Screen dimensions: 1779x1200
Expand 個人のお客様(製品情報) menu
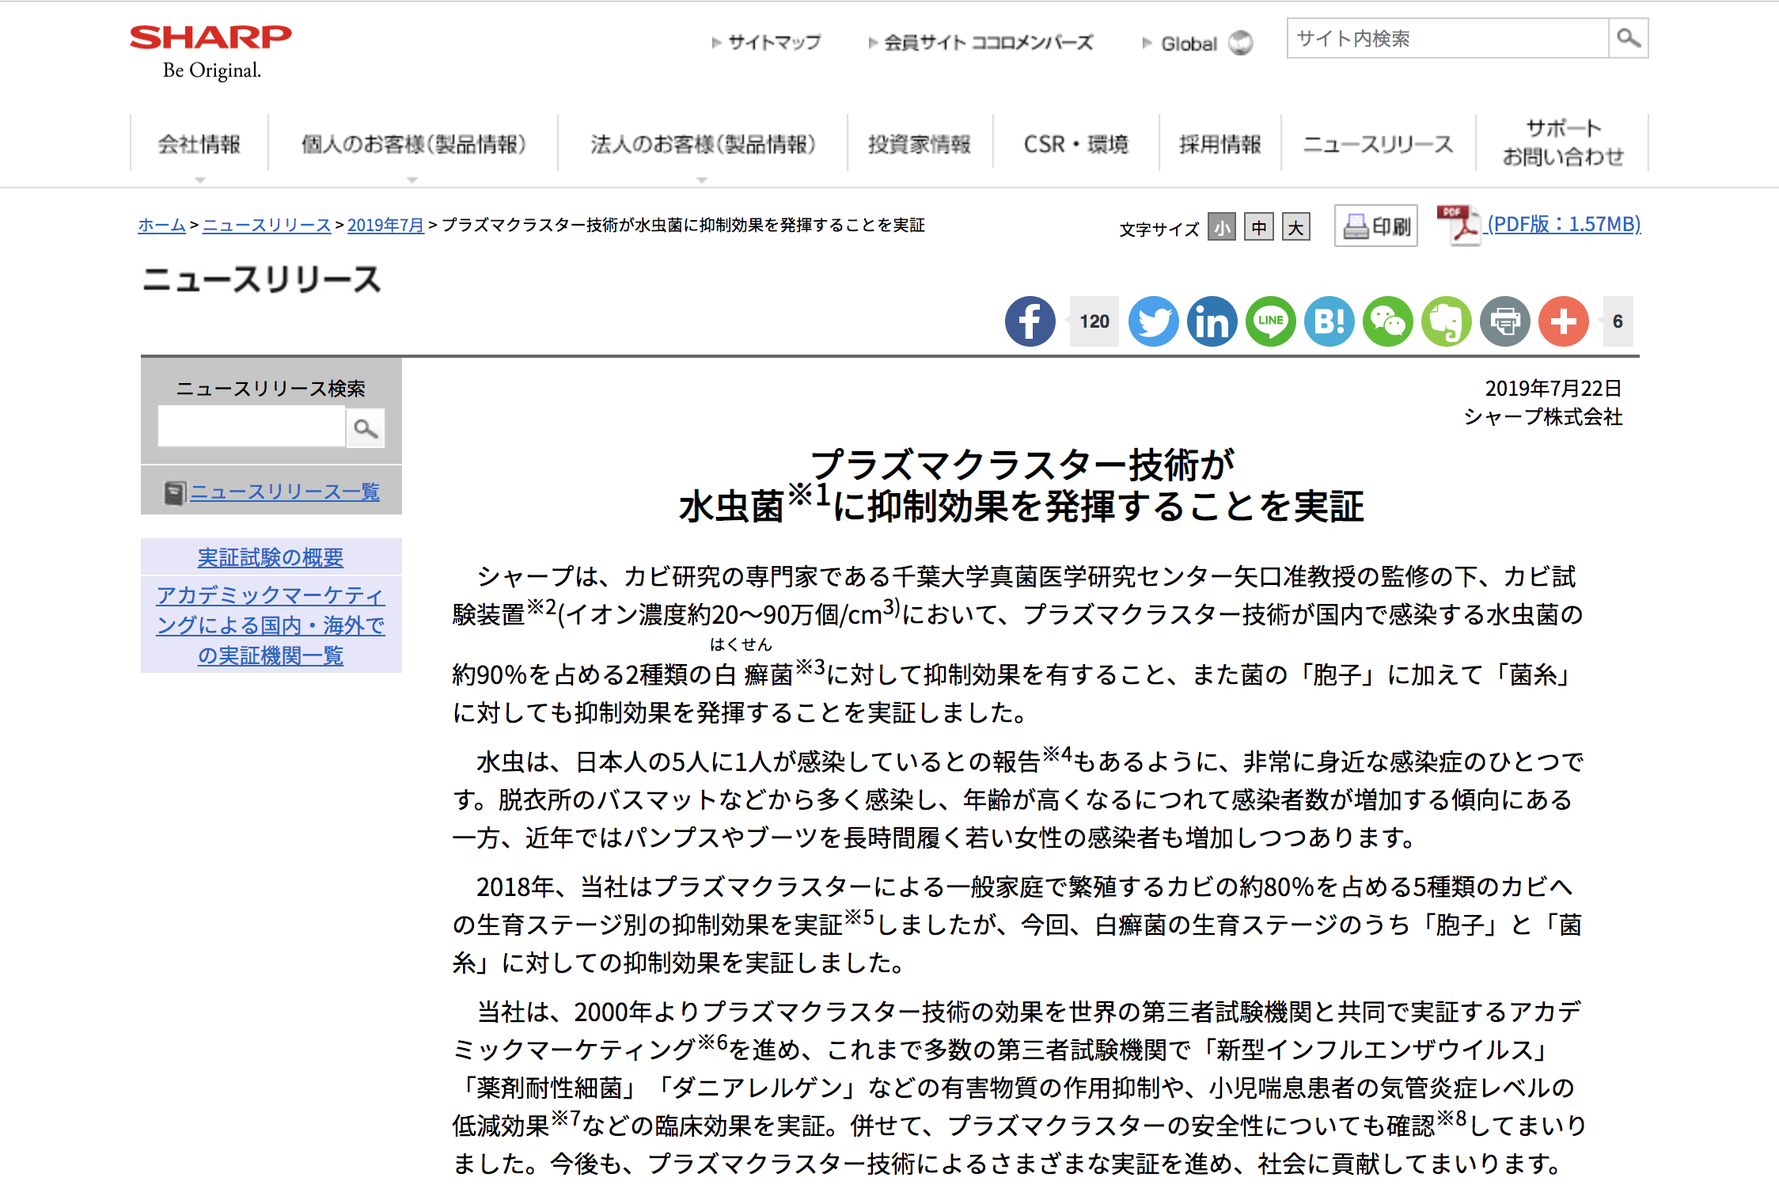click(x=413, y=144)
